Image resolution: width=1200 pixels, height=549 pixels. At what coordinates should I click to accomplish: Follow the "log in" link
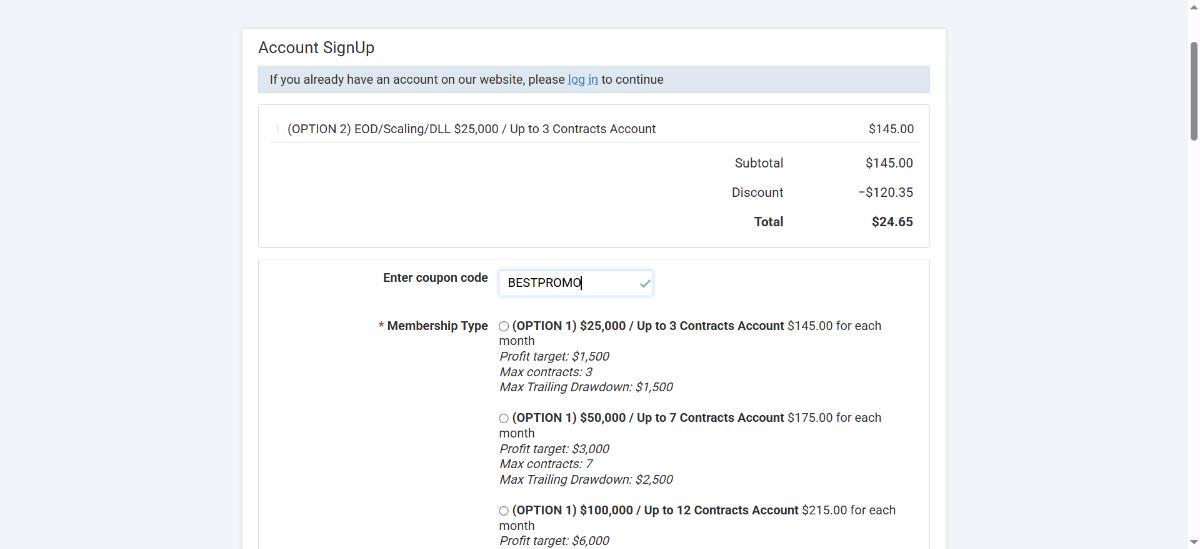(x=582, y=80)
